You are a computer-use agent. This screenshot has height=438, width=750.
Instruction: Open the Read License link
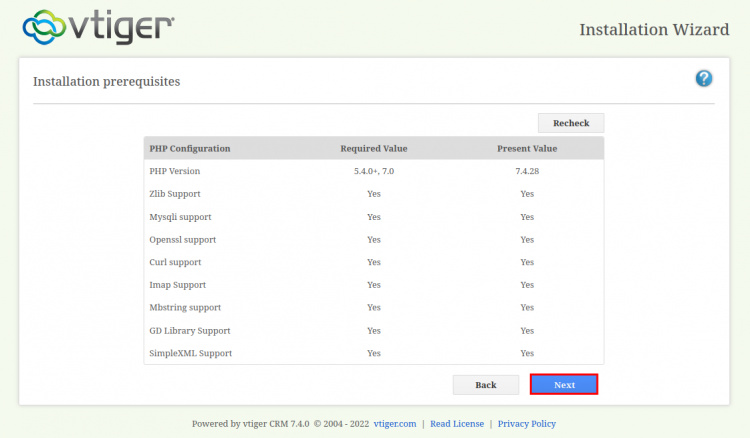point(457,423)
